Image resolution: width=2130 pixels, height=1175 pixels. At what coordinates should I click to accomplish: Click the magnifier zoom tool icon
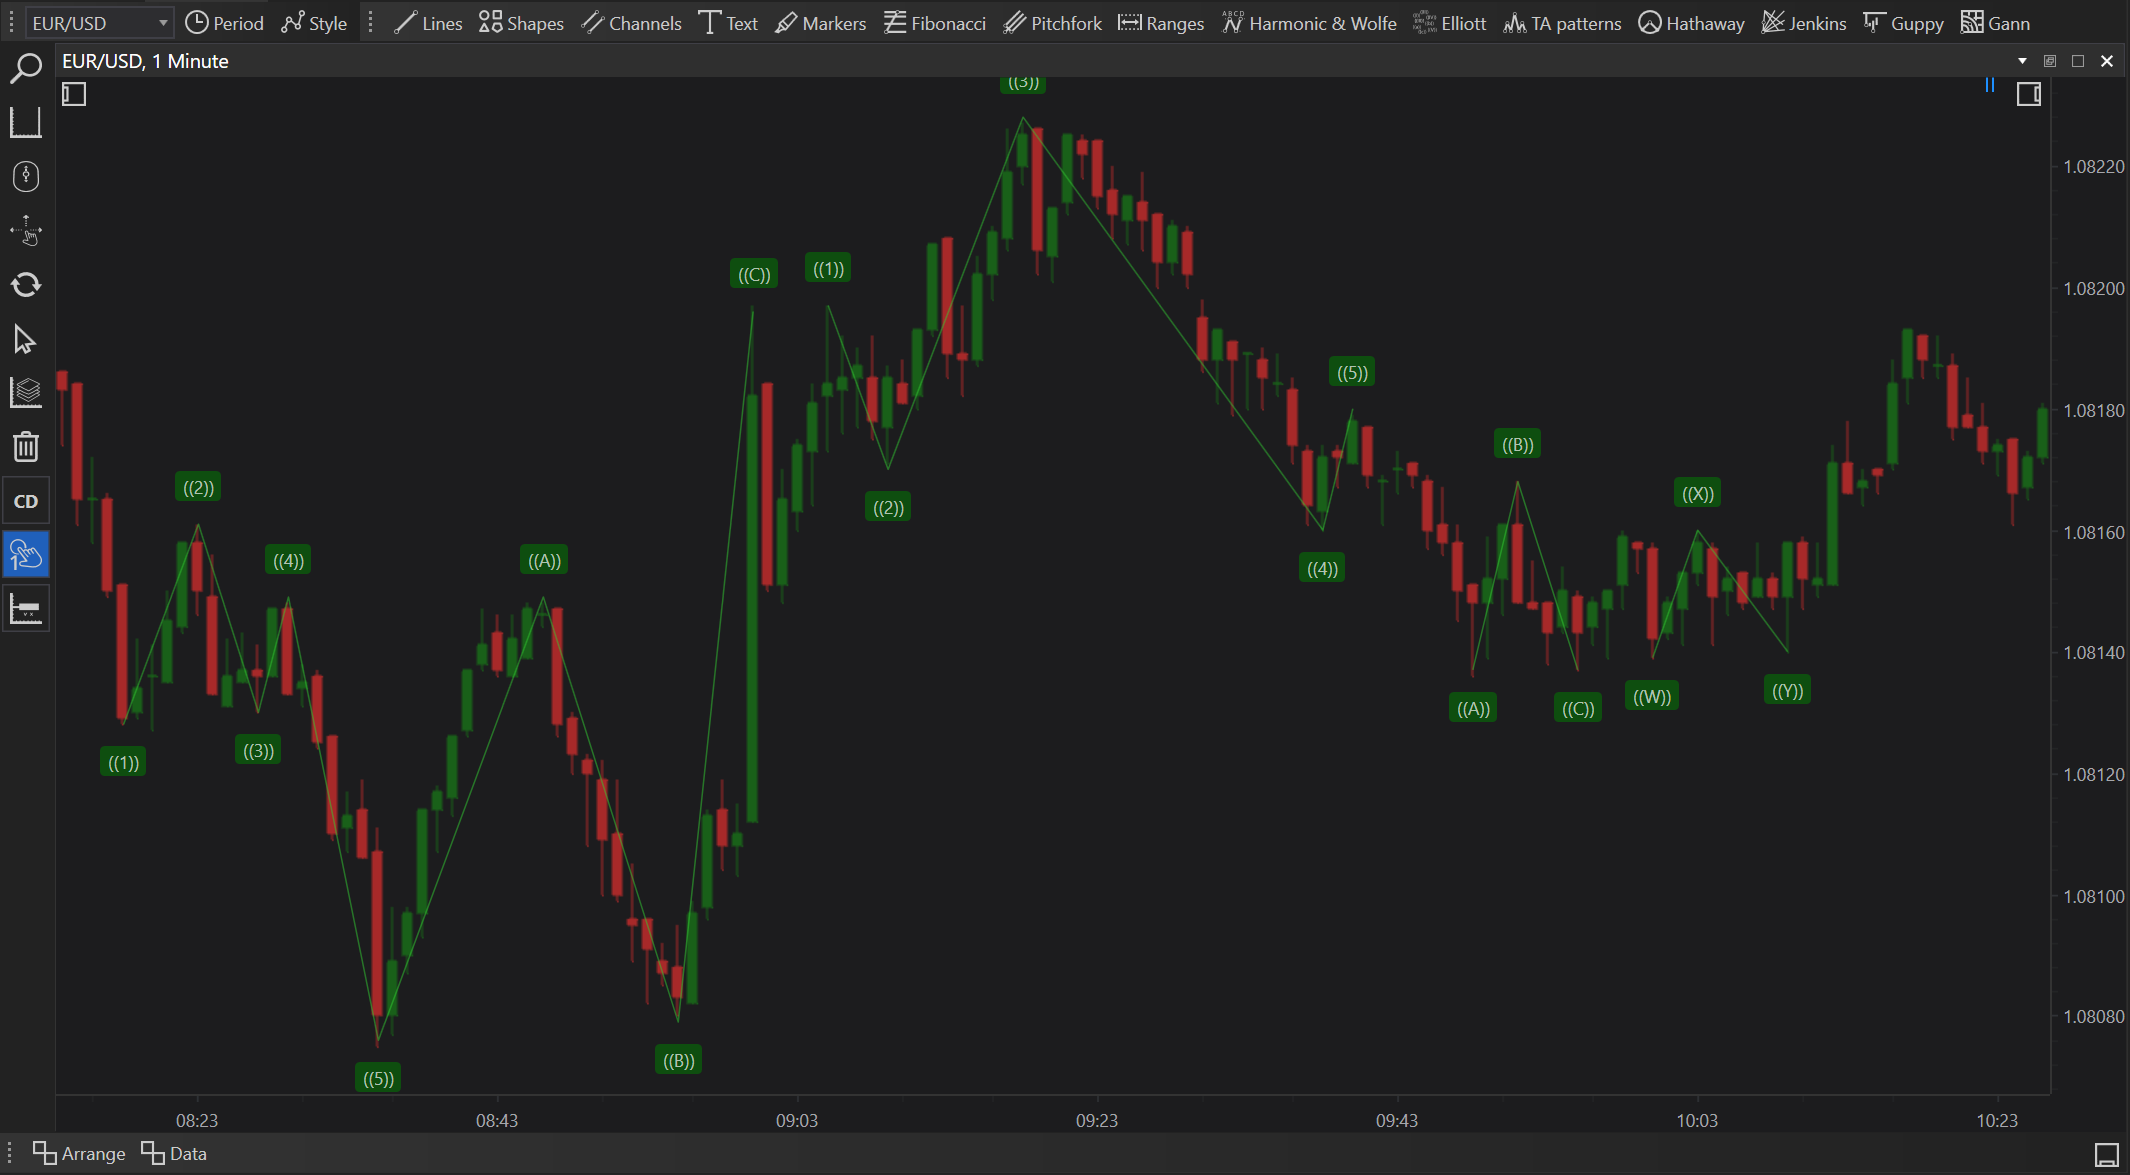(25, 69)
